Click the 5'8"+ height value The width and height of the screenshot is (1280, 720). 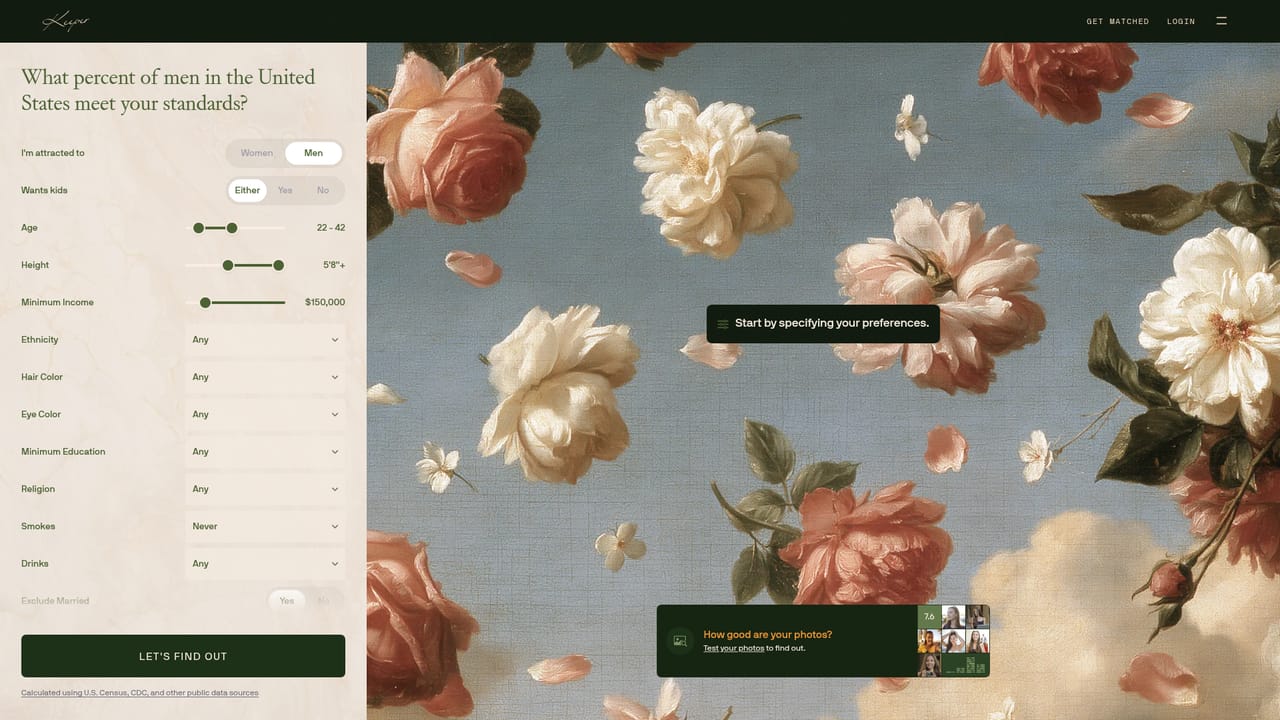click(334, 265)
